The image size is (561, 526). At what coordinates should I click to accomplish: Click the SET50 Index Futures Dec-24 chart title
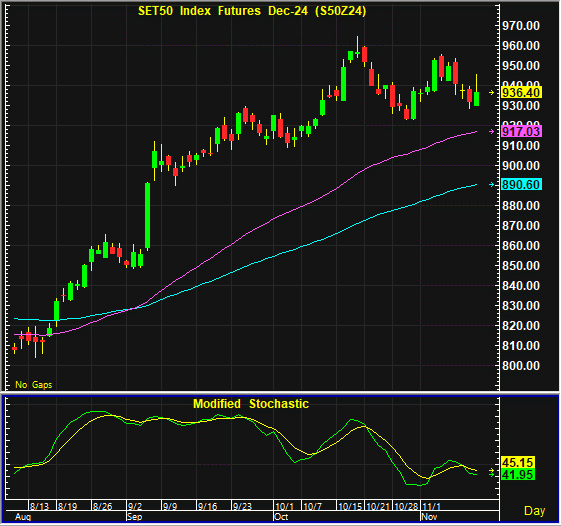[x=252, y=11]
